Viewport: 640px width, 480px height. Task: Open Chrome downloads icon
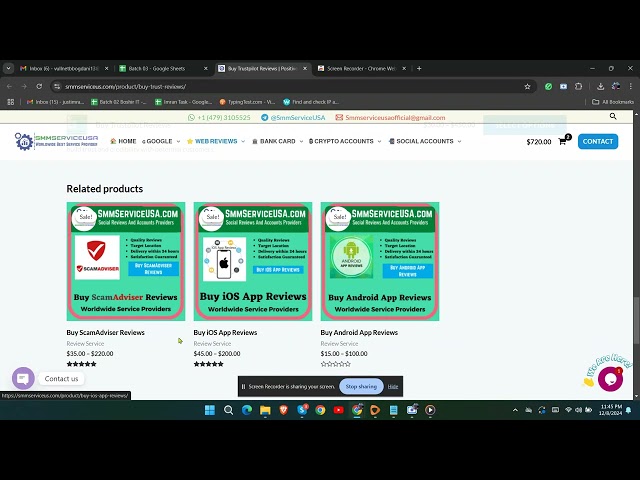600,87
